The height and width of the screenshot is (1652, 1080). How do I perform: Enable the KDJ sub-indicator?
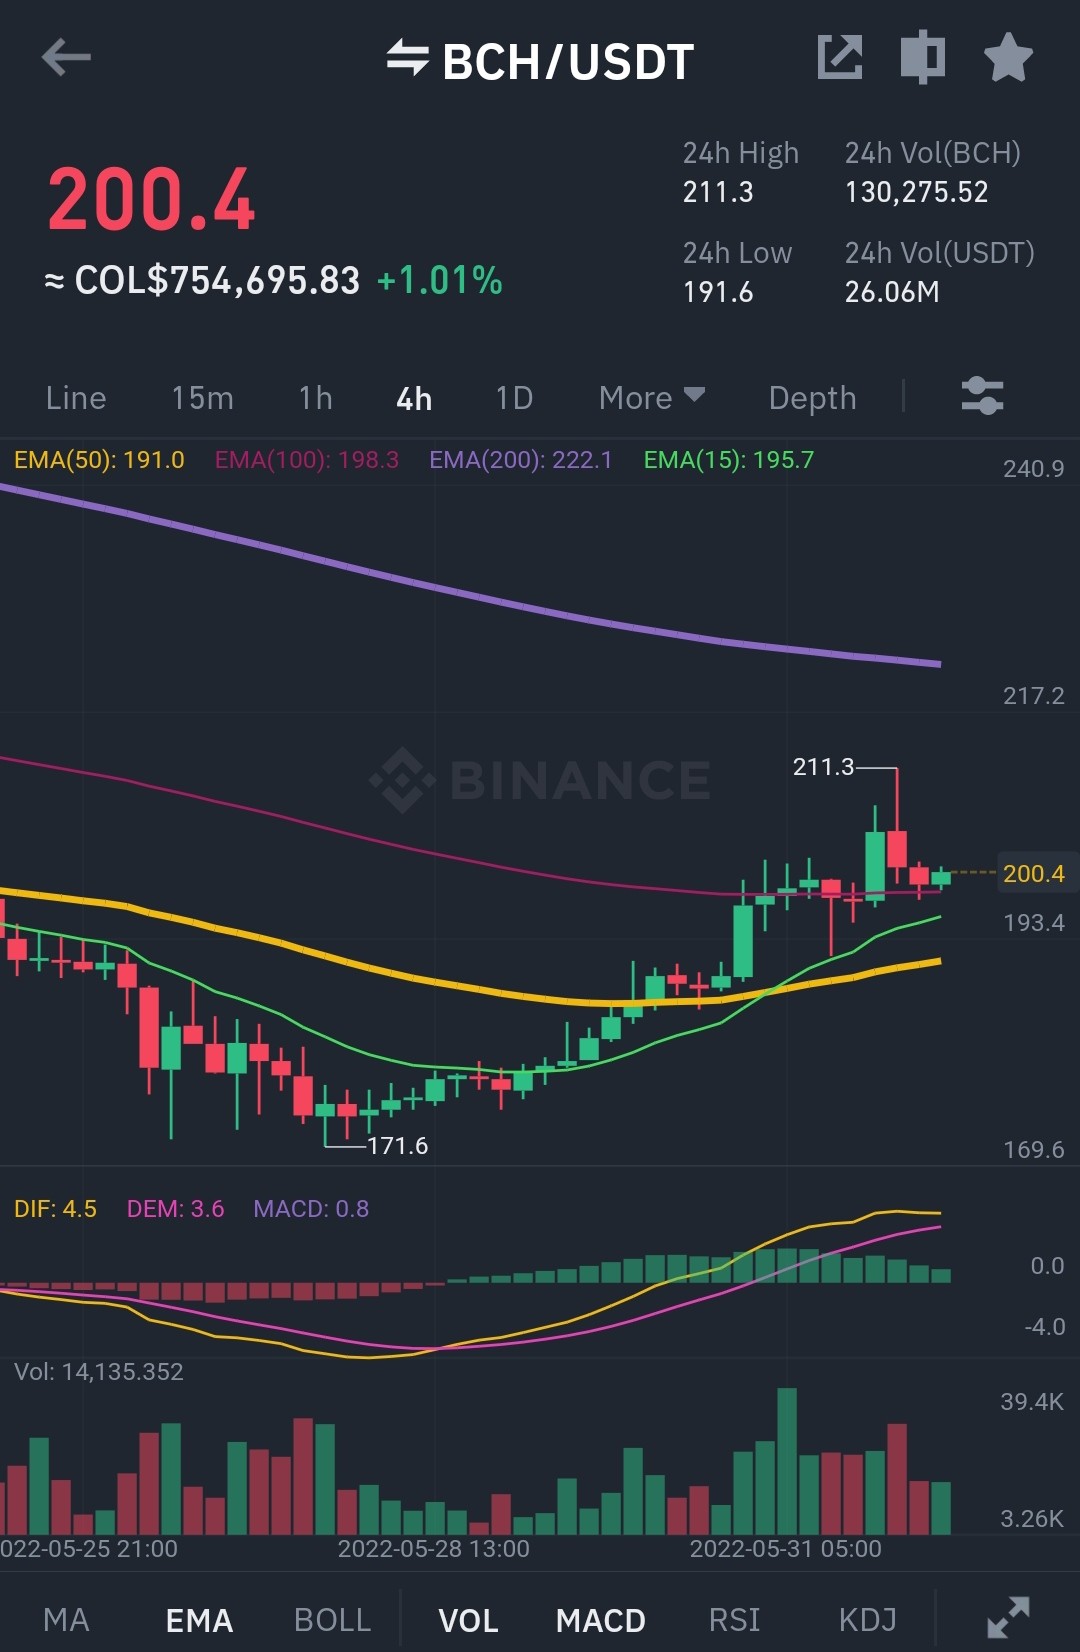coord(867,1620)
